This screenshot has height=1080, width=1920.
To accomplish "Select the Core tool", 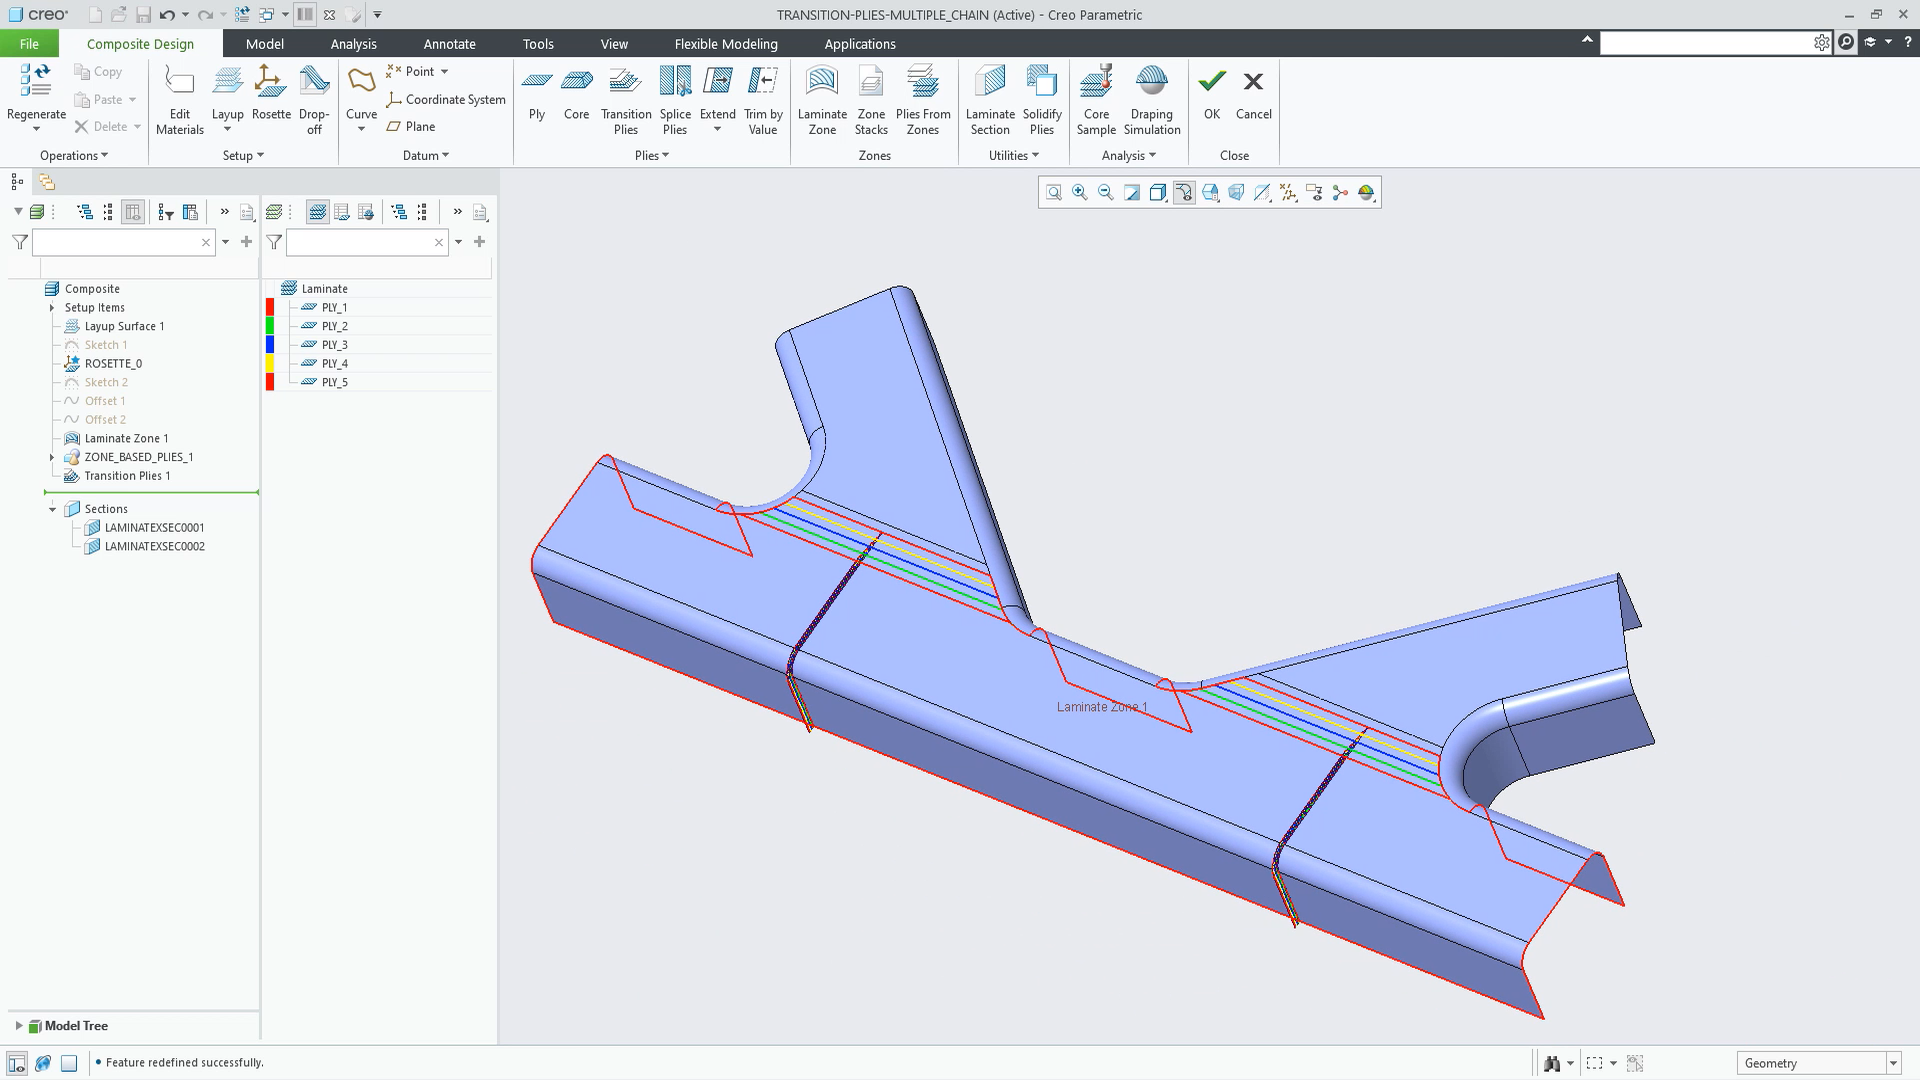I will (x=576, y=92).
